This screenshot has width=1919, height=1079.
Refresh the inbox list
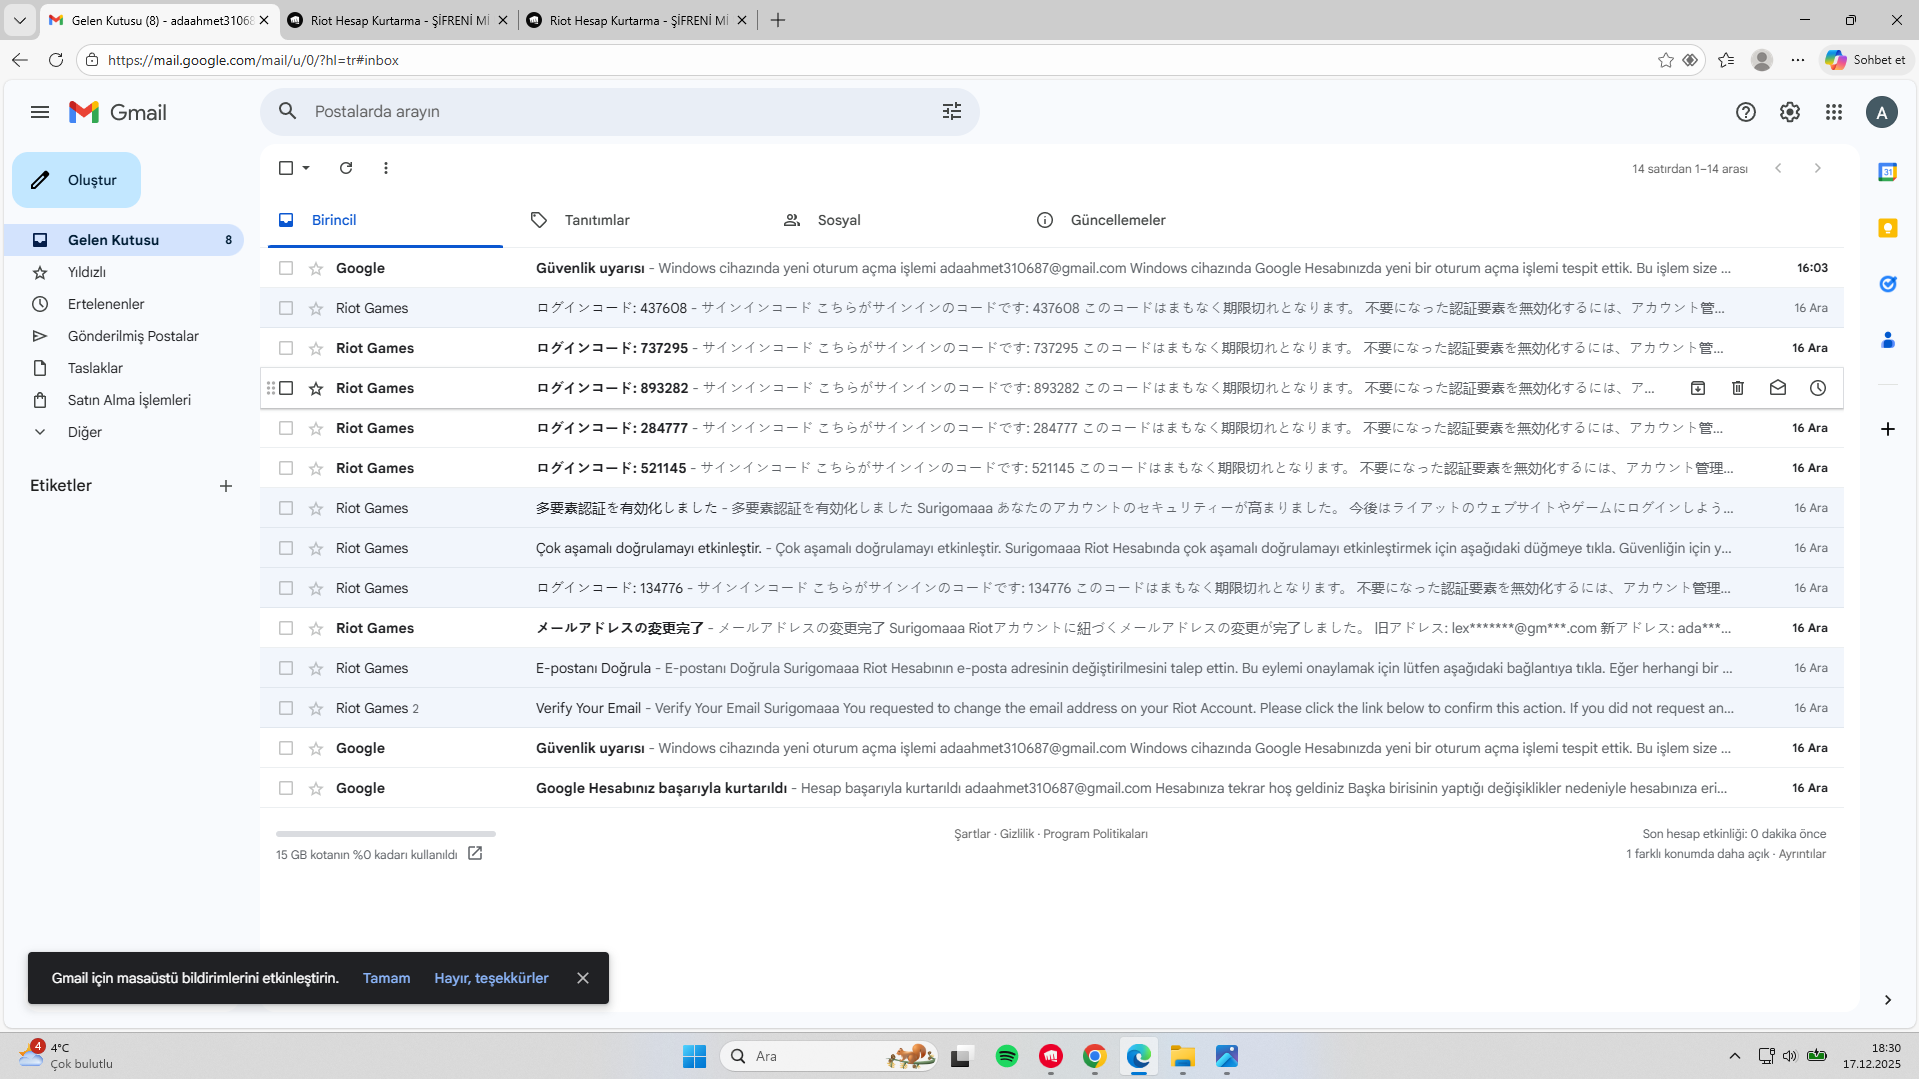346,168
